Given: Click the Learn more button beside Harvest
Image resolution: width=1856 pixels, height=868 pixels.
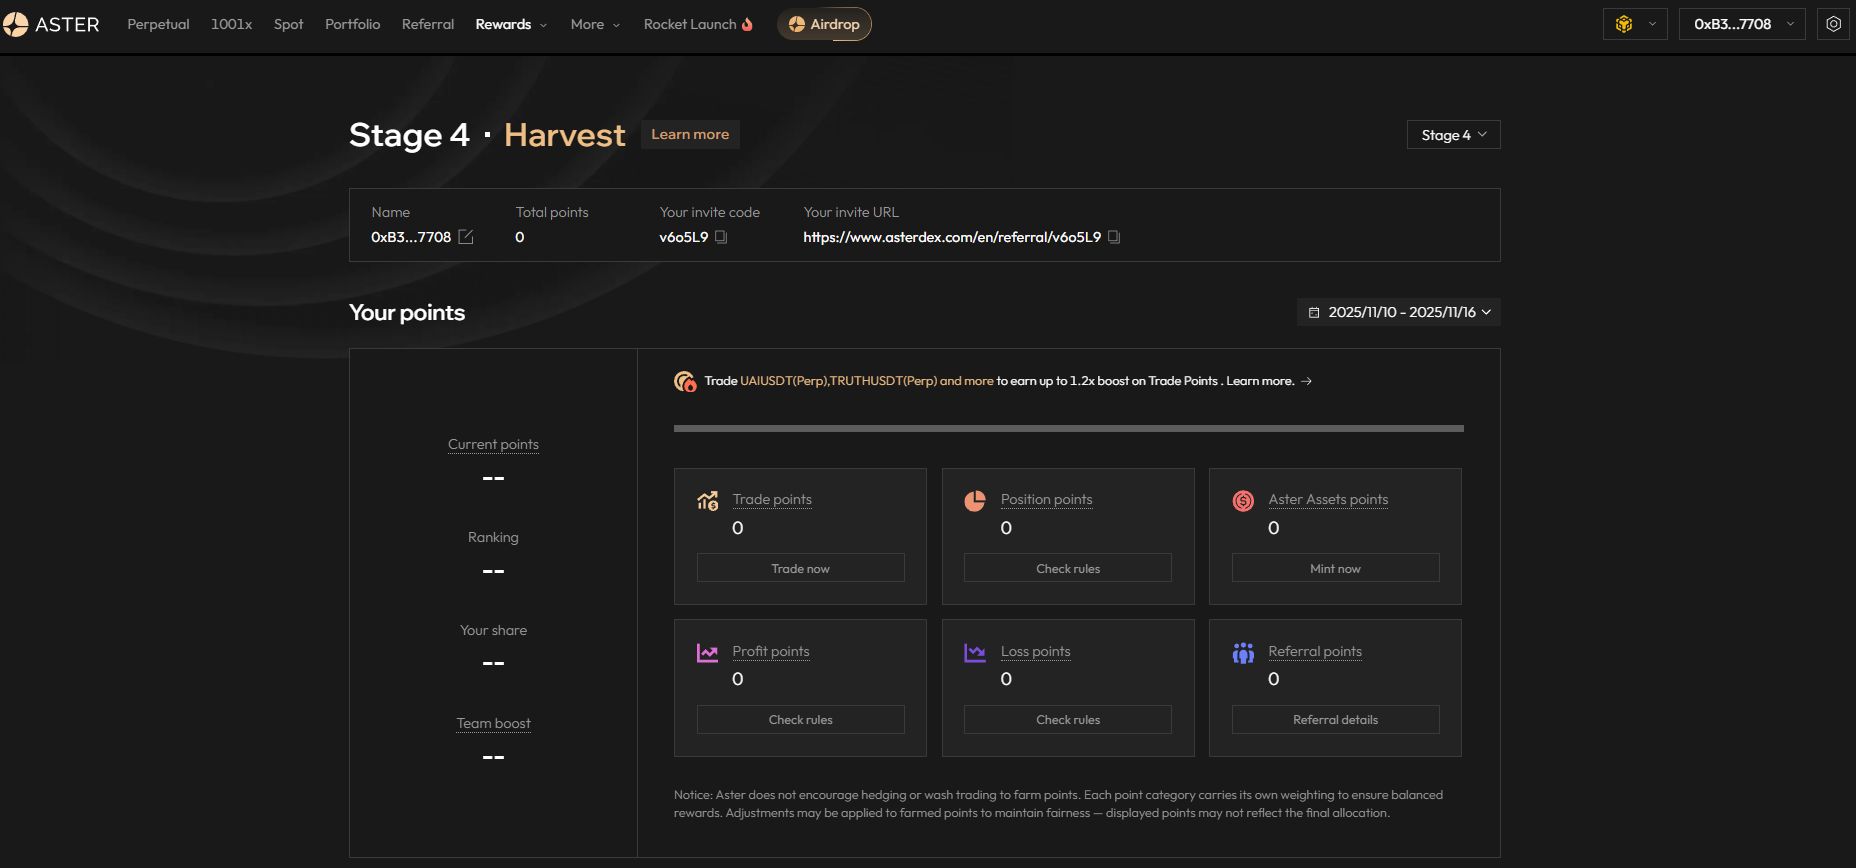Looking at the screenshot, I should [690, 134].
